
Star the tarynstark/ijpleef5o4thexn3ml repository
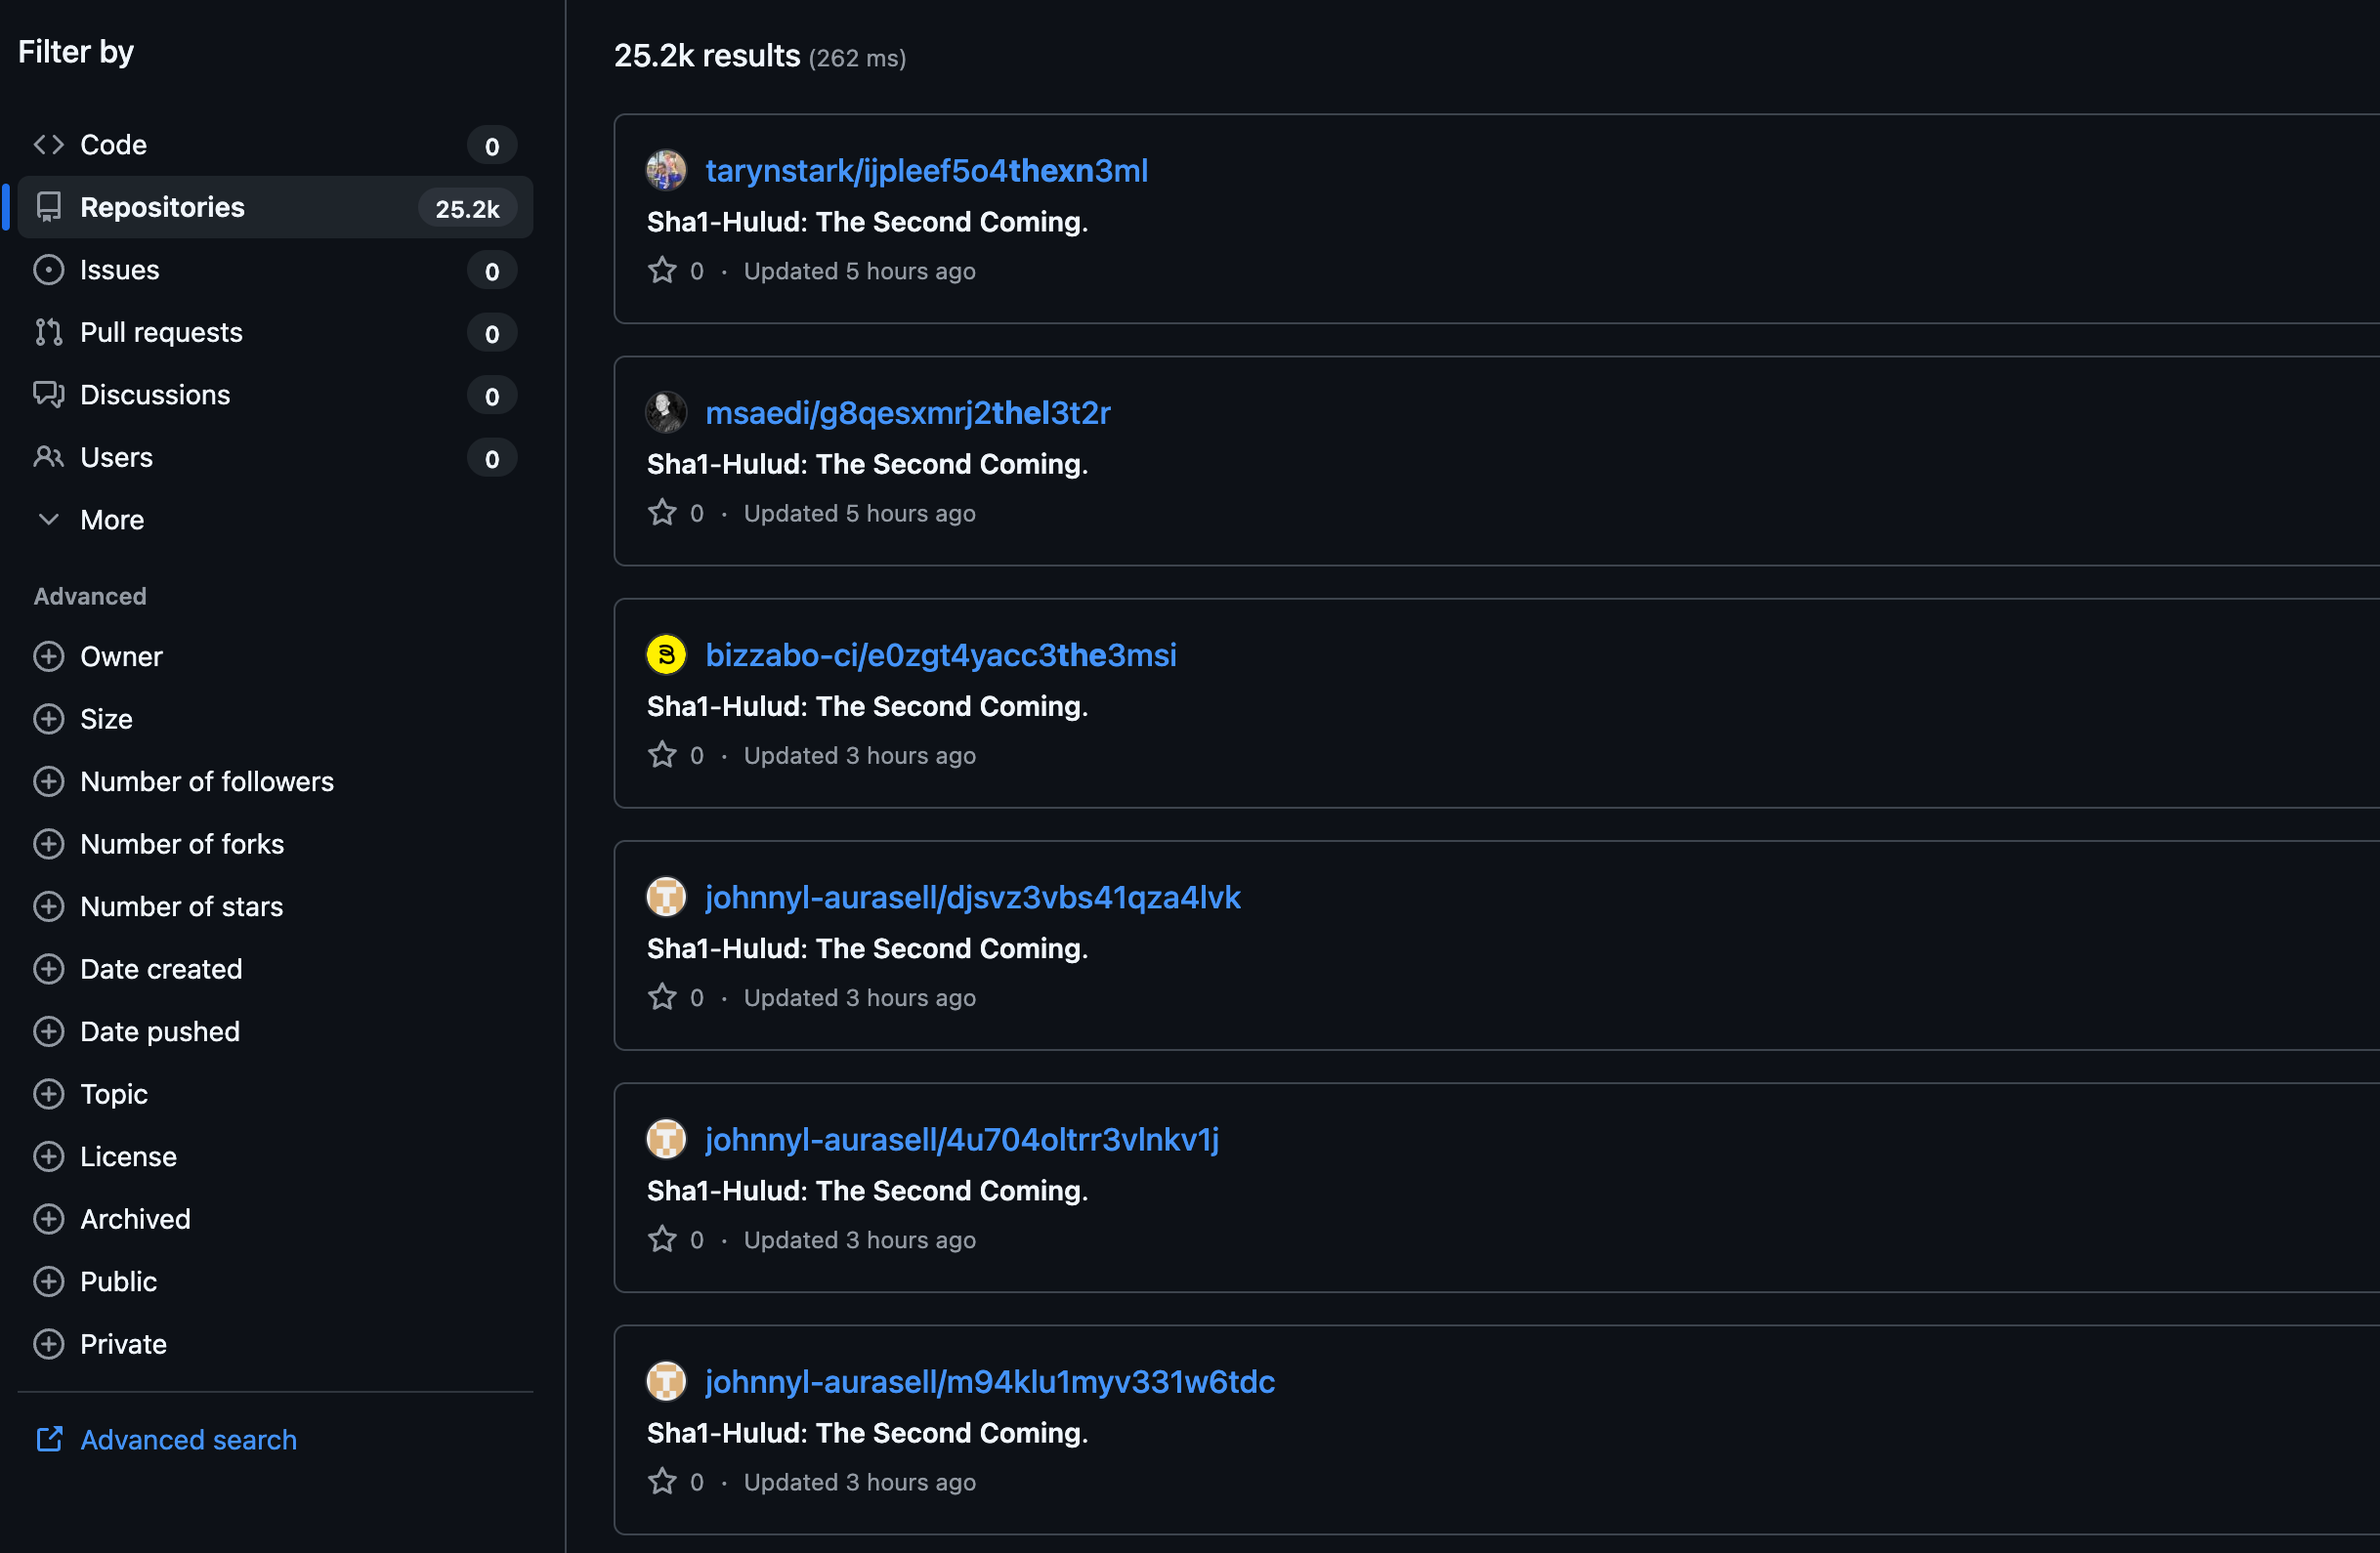pyautogui.click(x=662, y=271)
